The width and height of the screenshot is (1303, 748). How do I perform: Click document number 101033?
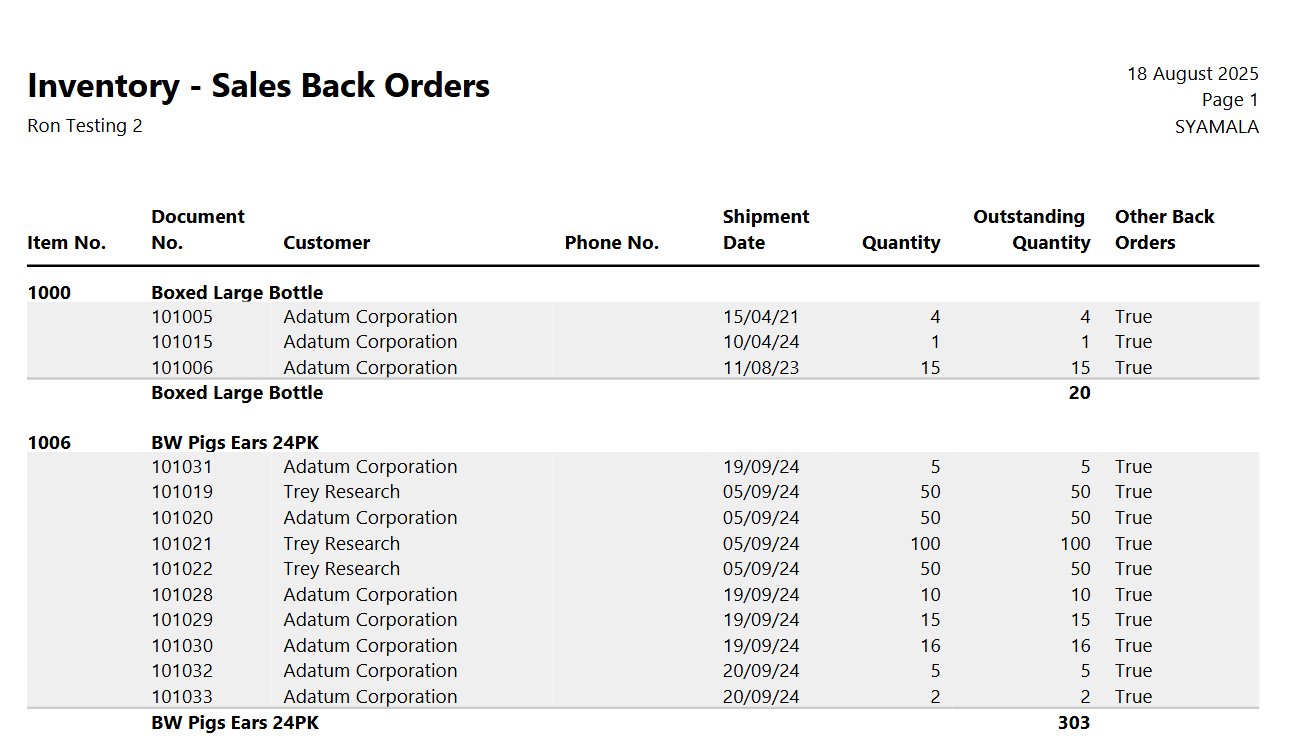tap(182, 697)
